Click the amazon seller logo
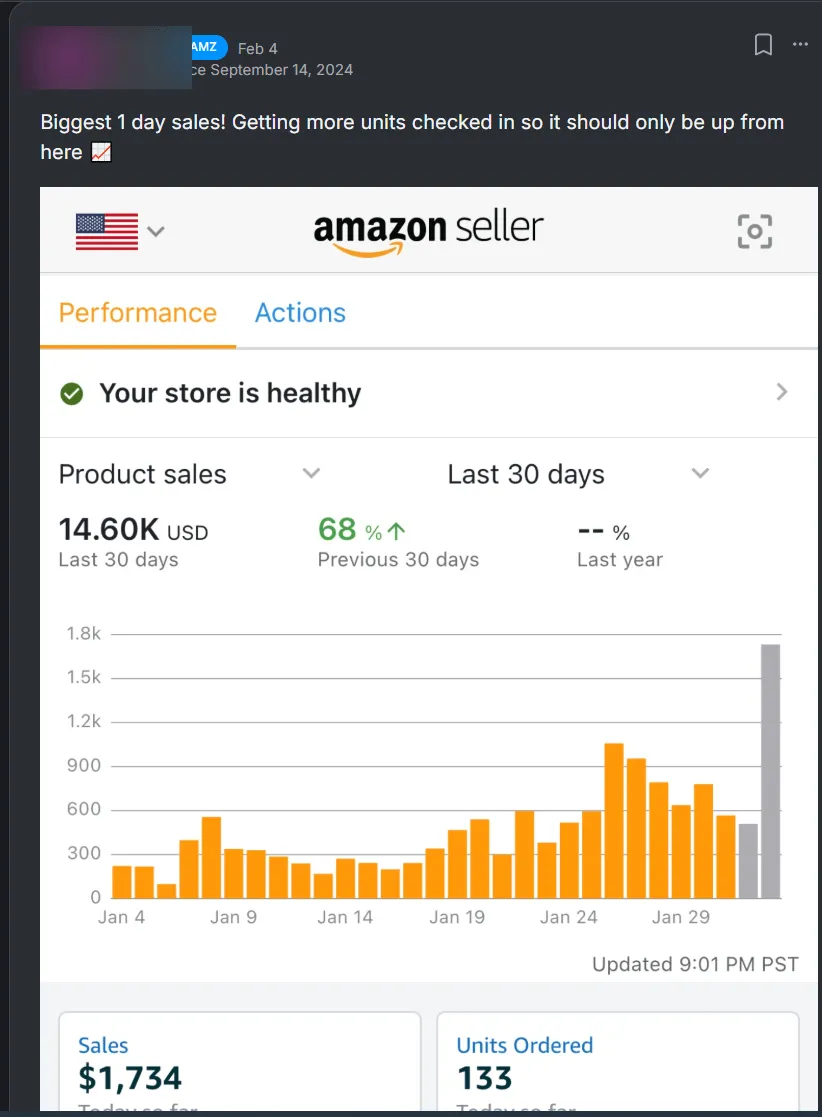Image resolution: width=822 pixels, height=1117 pixels. [x=428, y=232]
